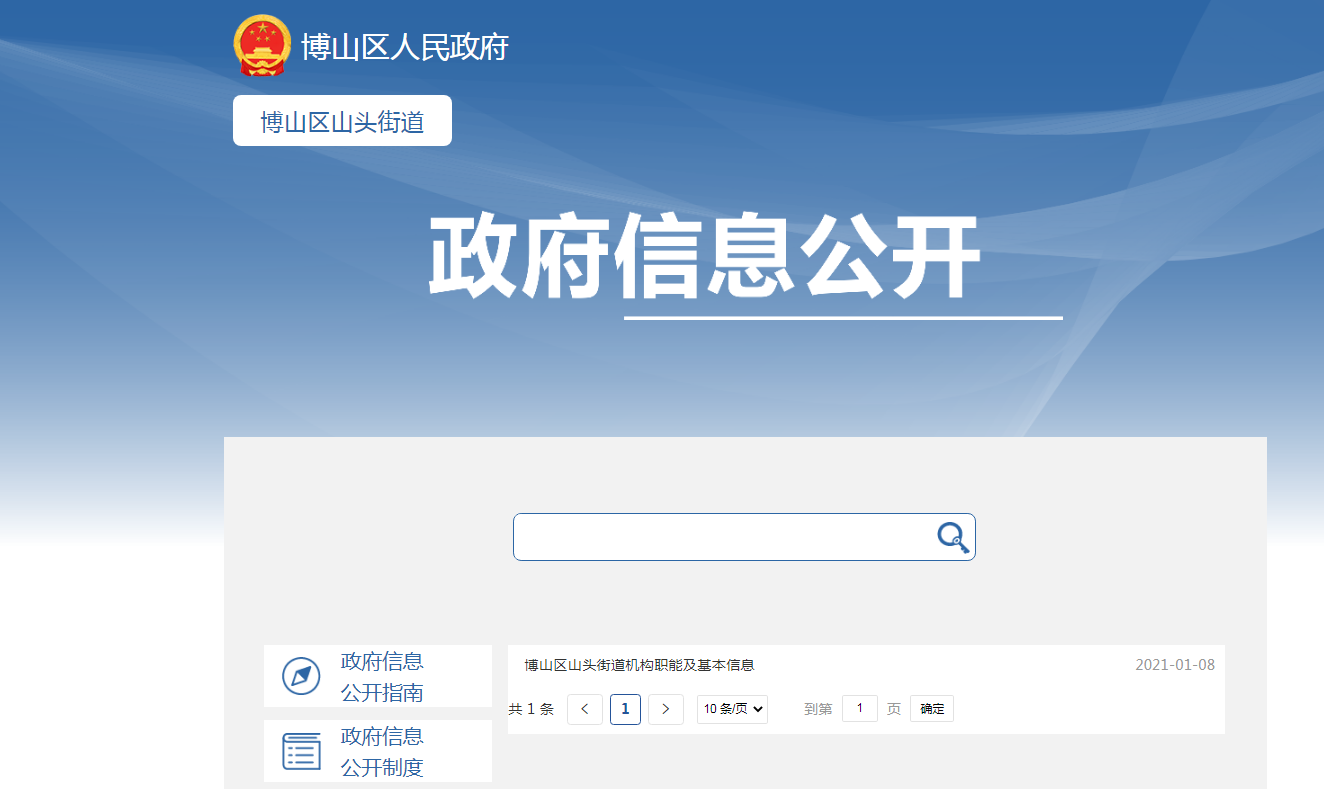Open 博山区山头街道机构职能及基本信息 article
The height and width of the screenshot is (789, 1324).
639,665
